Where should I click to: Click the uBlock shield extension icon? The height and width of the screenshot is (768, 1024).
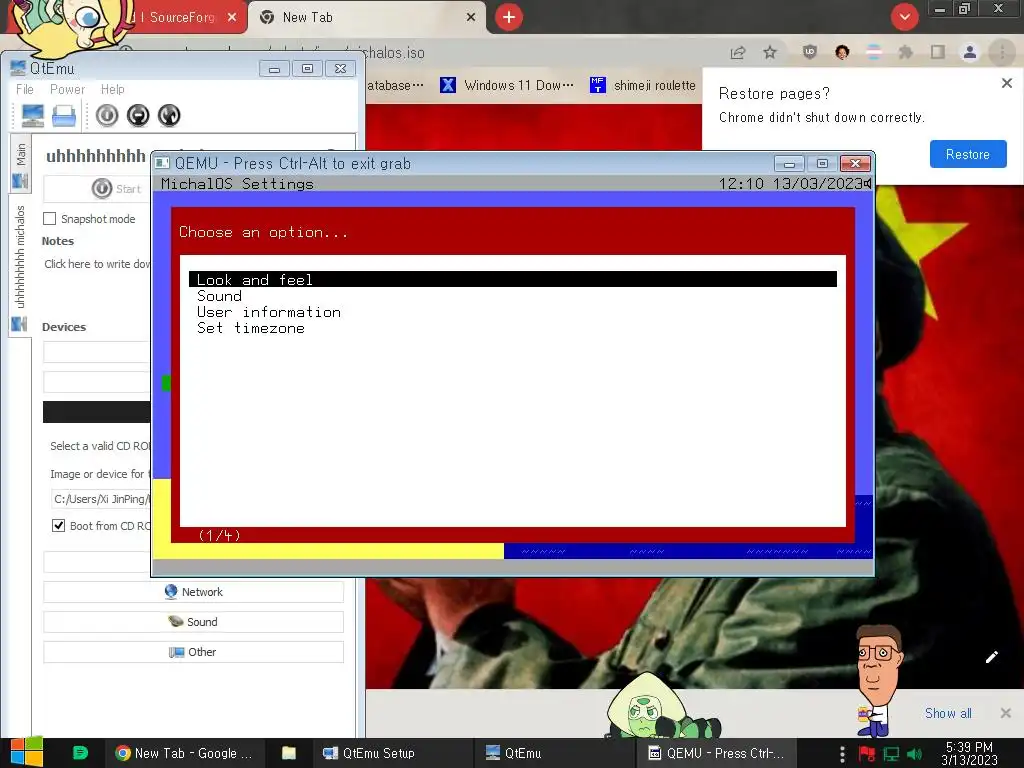810,52
